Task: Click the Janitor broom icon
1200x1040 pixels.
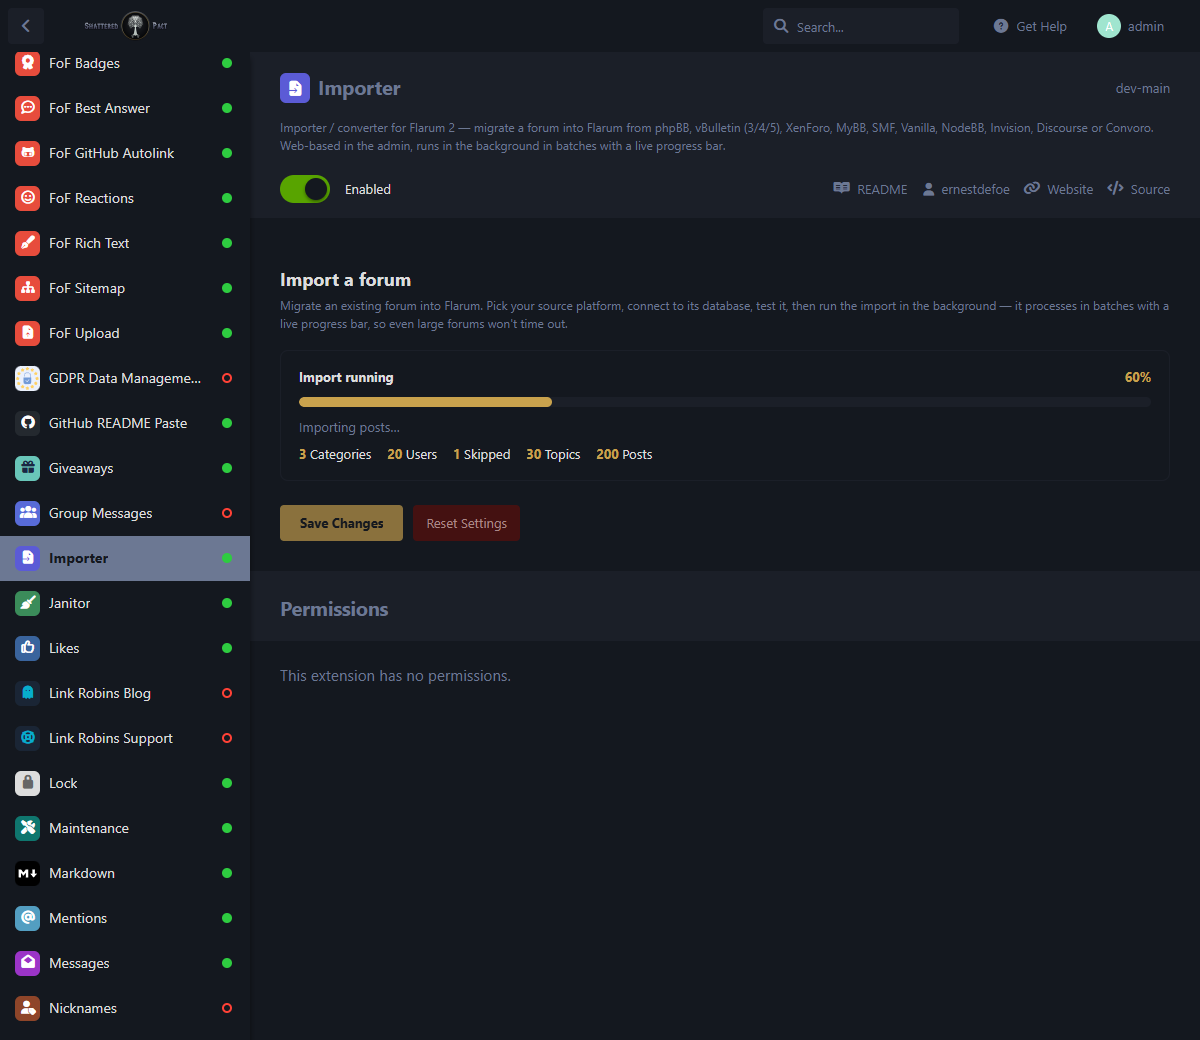Action: coord(28,603)
